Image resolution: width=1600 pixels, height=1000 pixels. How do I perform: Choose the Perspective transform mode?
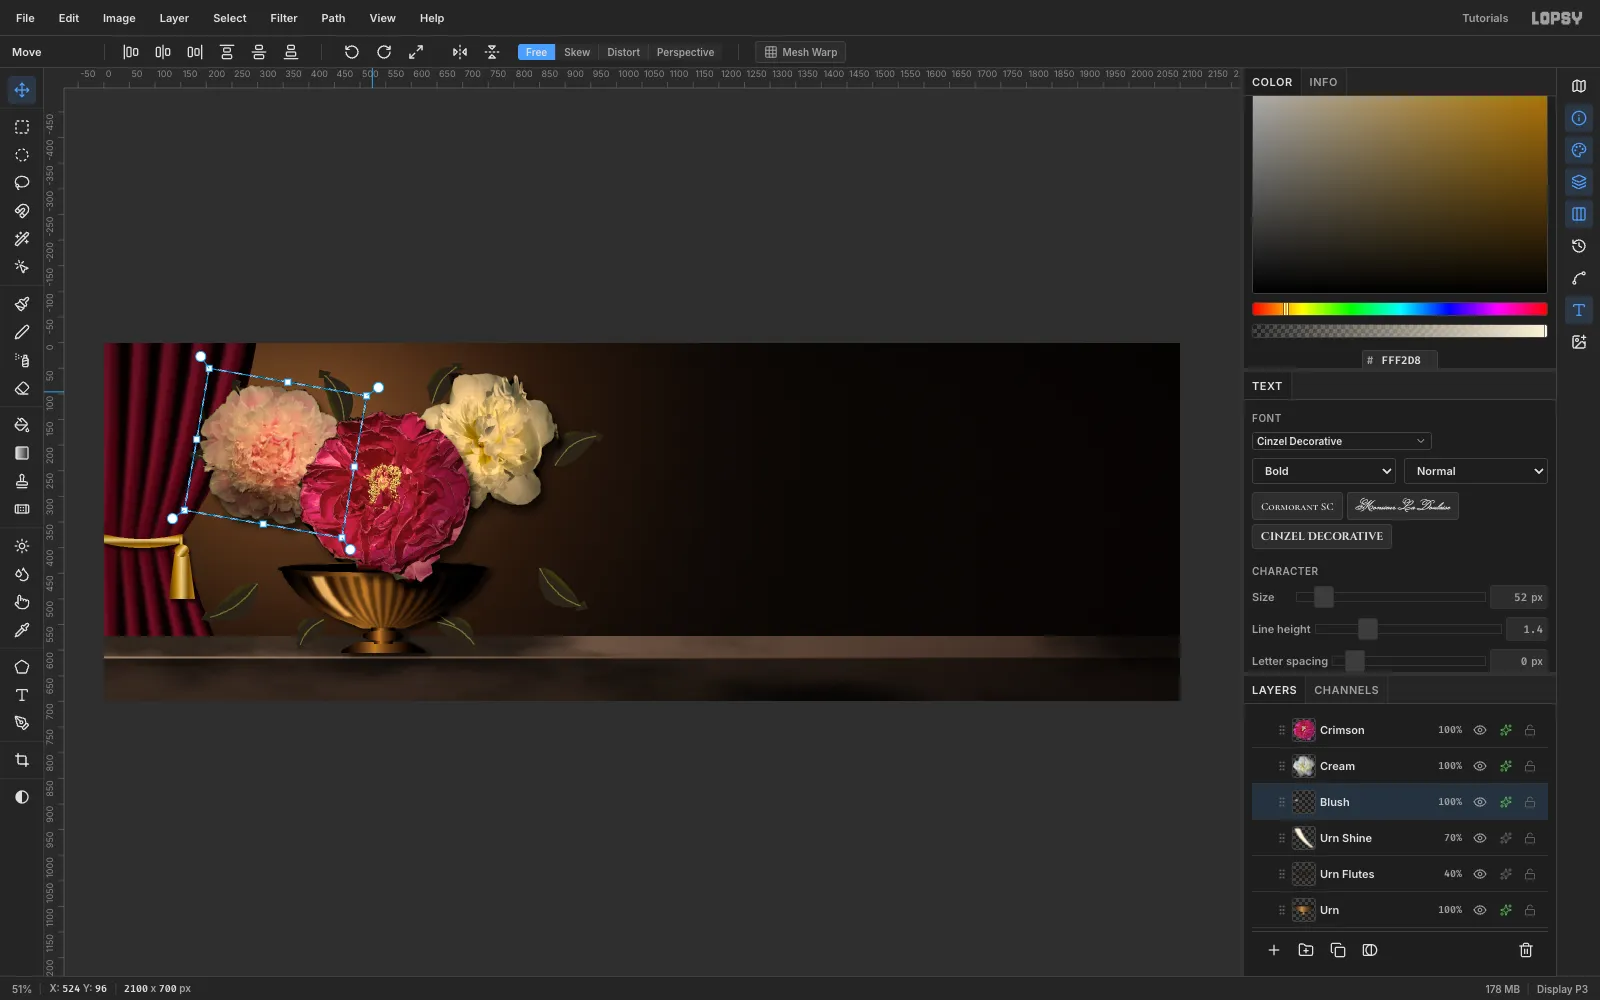(x=685, y=52)
